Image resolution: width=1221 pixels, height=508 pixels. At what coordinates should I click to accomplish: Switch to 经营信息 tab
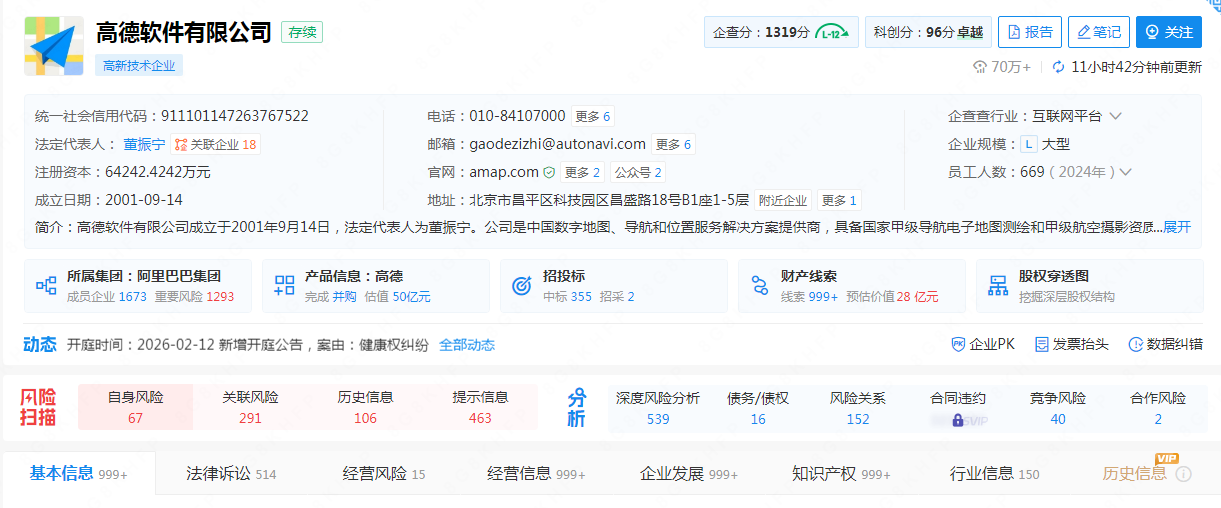536,474
